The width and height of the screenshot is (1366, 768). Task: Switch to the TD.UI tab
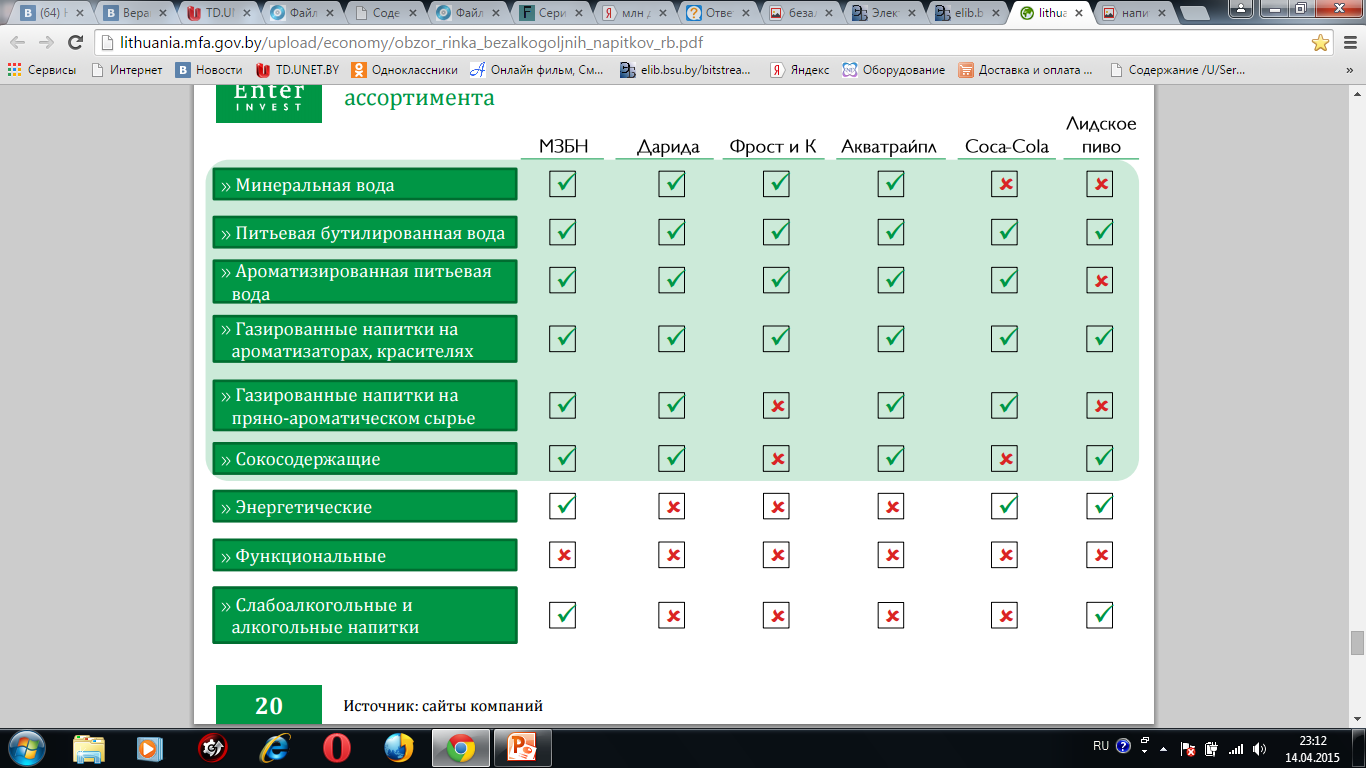pos(218,13)
